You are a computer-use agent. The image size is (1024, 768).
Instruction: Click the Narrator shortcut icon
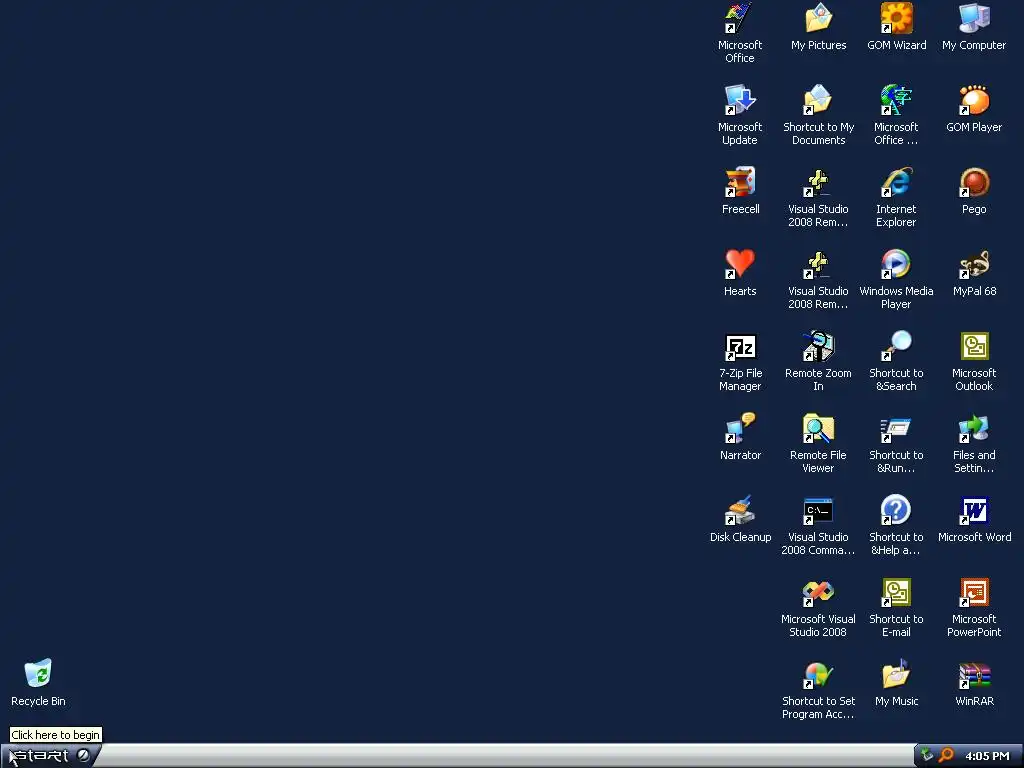pos(740,428)
